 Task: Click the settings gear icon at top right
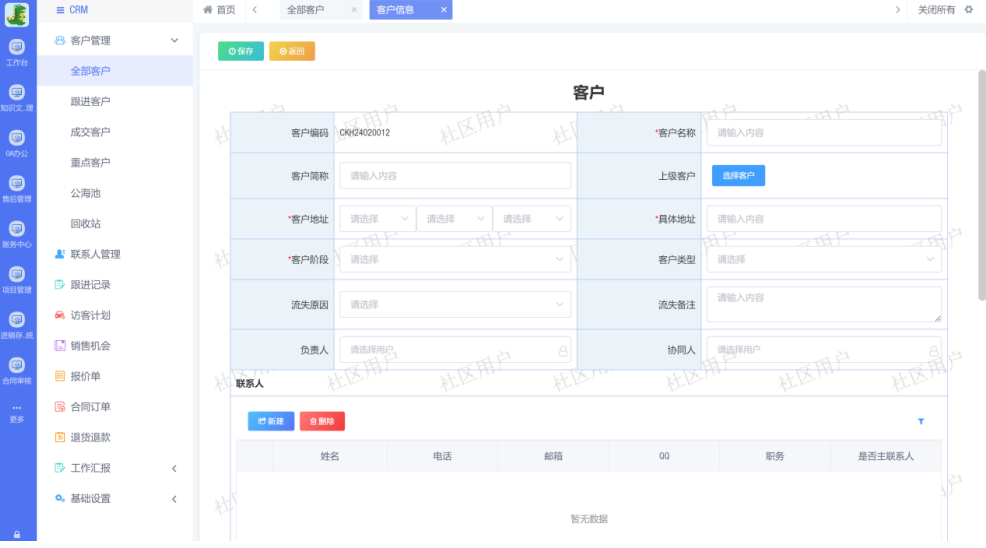pos(968,10)
